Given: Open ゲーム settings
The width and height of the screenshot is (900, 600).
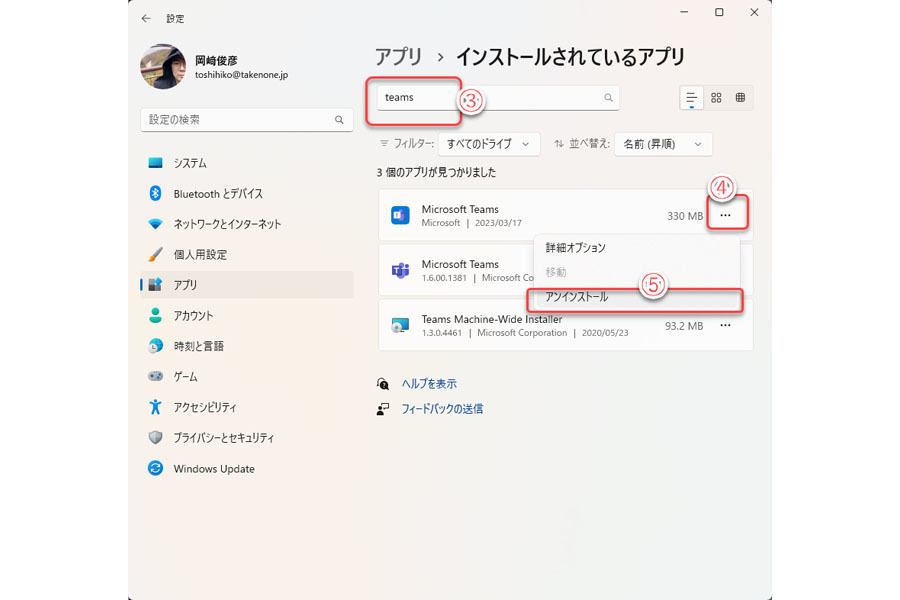Looking at the screenshot, I should tap(247, 377).
